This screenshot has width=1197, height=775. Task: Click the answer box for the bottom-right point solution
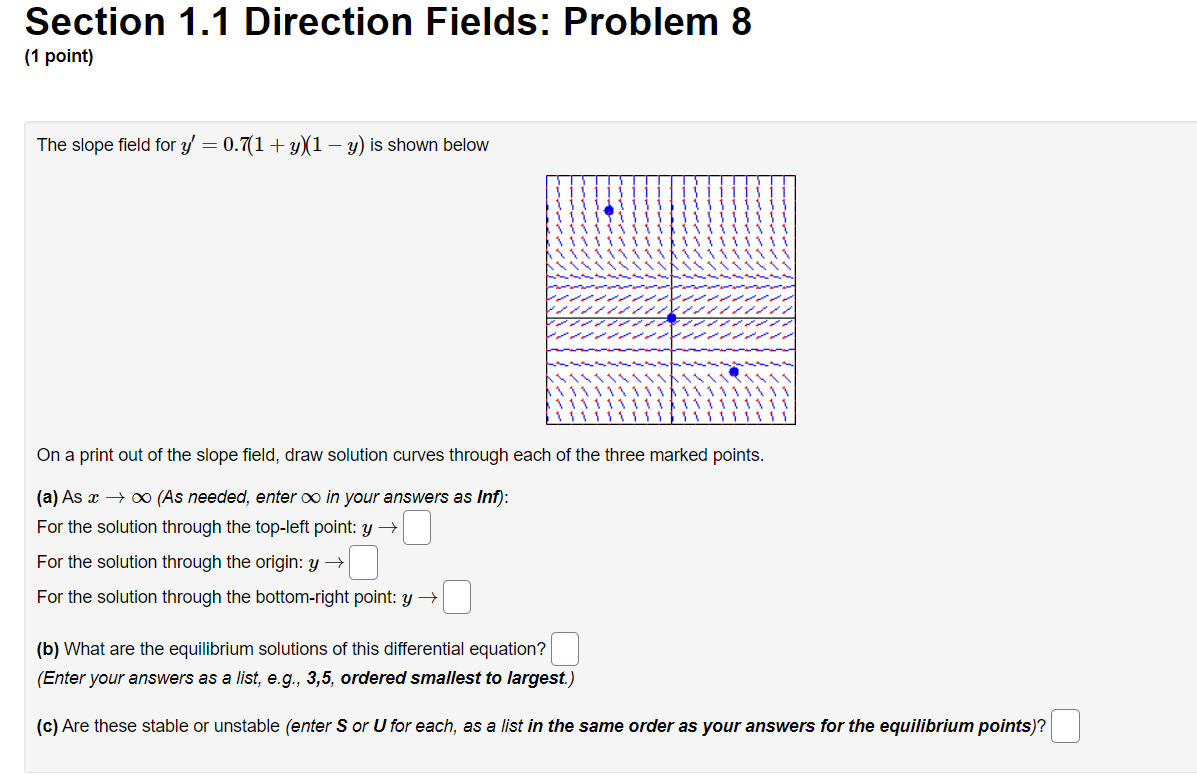456,597
